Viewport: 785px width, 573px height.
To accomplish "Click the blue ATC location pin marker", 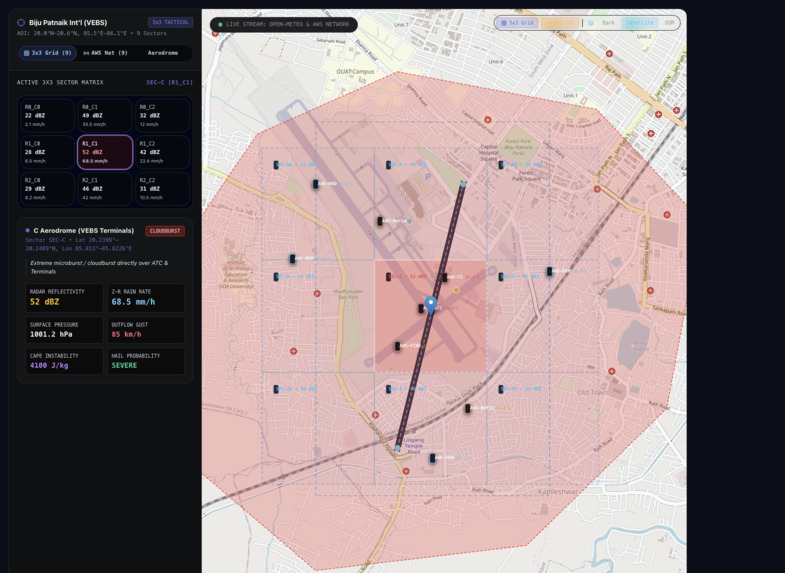I will [x=431, y=305].
